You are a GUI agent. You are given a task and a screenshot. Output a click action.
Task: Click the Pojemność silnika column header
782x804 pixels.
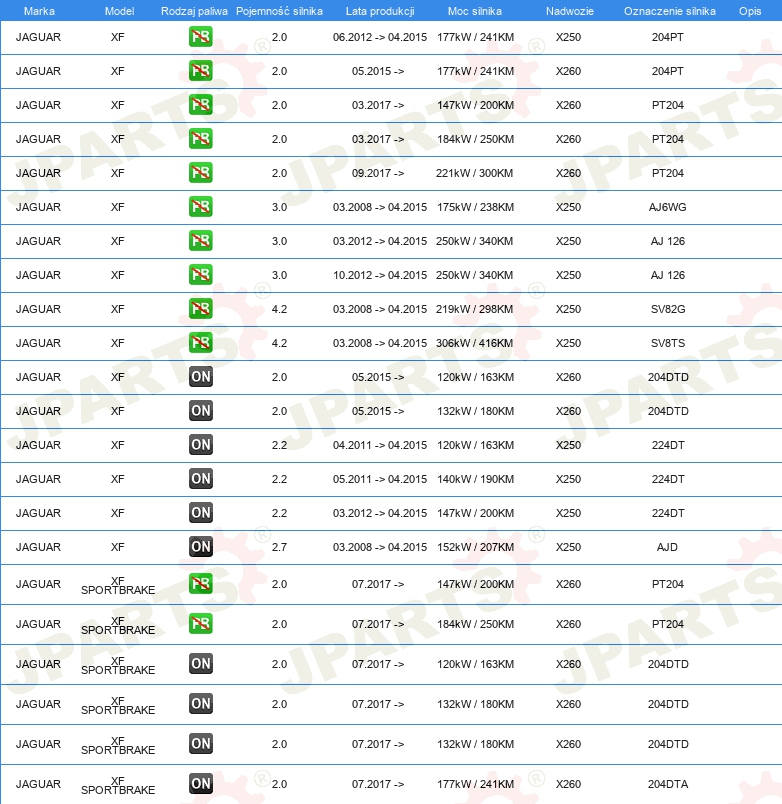pyautogui.click(x=279, y=10)
